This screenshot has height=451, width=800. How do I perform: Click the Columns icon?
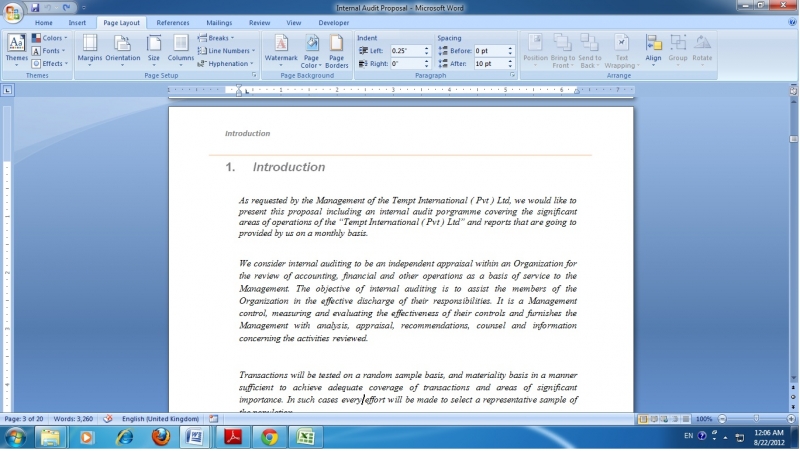tap(181, 48)
